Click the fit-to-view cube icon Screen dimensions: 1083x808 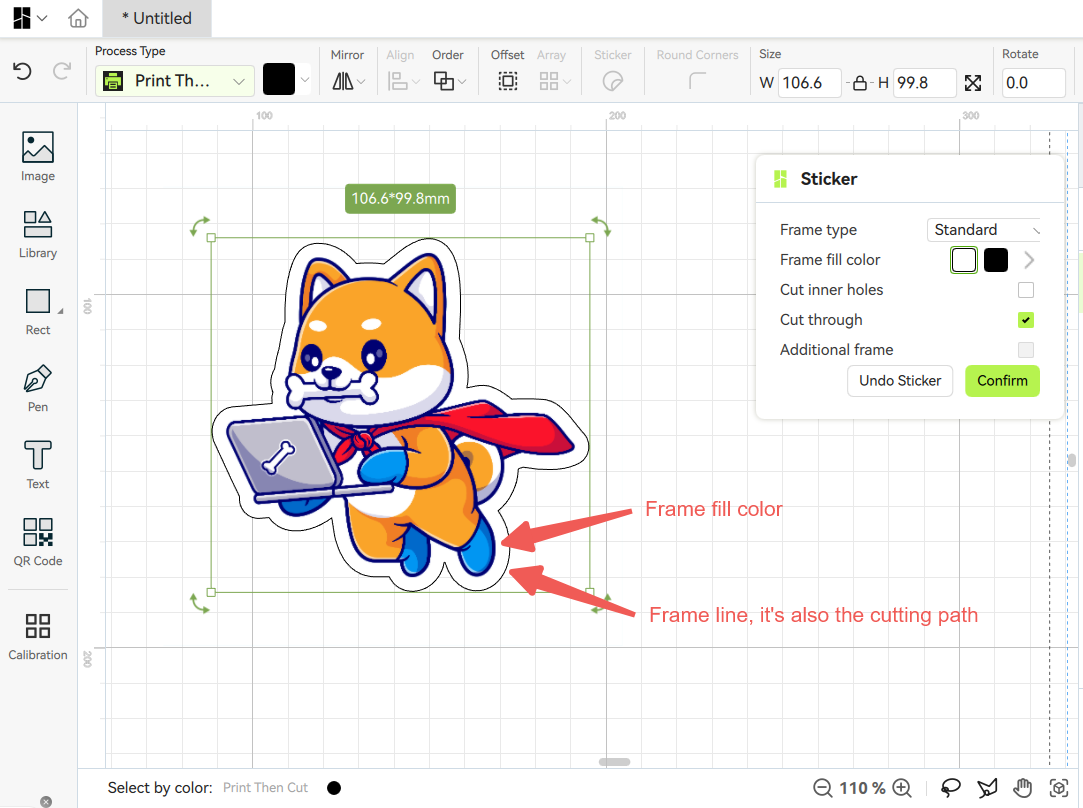click(x=1059, y=788)
